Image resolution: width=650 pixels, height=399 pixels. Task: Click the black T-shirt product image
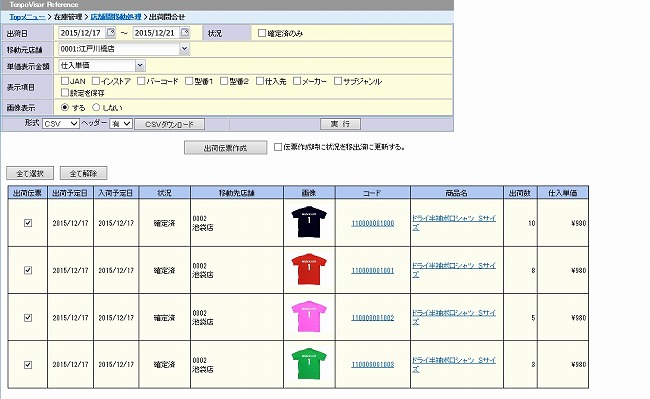point(309,222)
